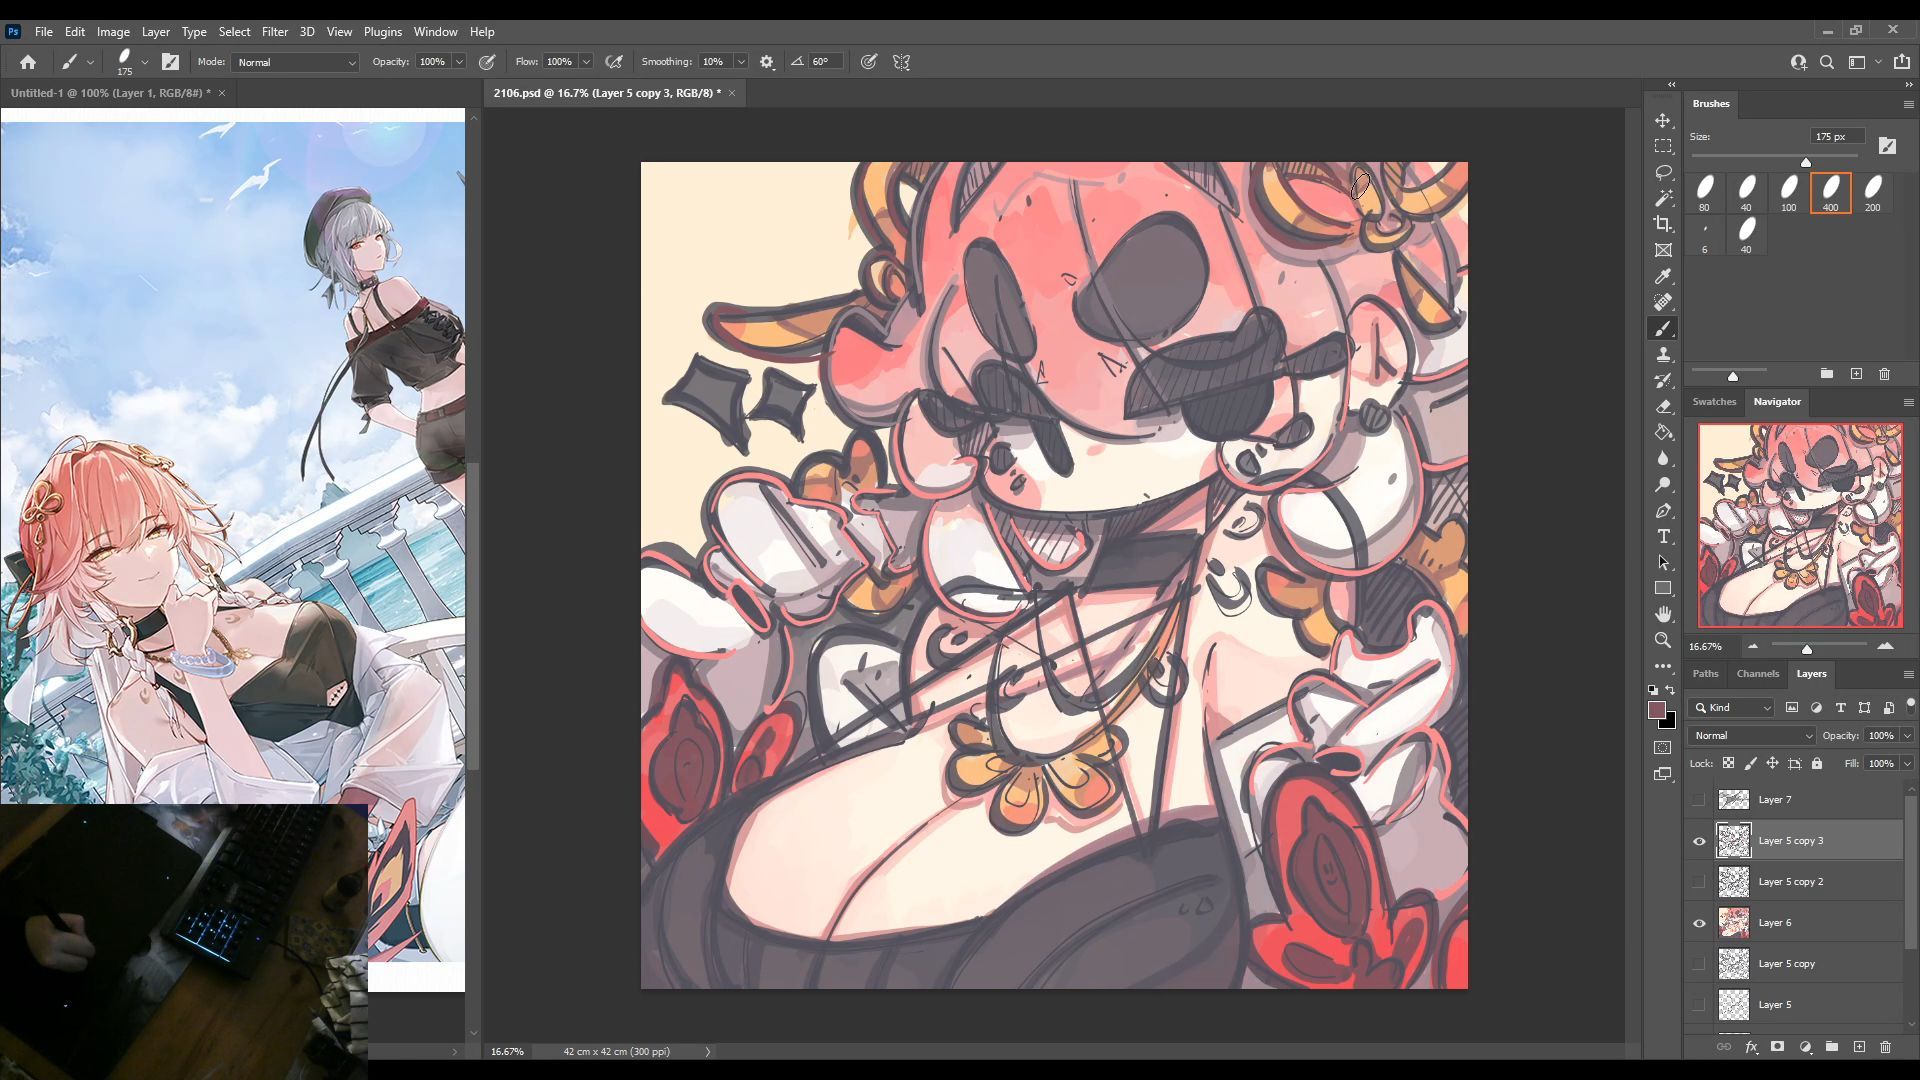Add a layer mask
This screenshot has height=1080, width=1920.
pos(1777,1047)
